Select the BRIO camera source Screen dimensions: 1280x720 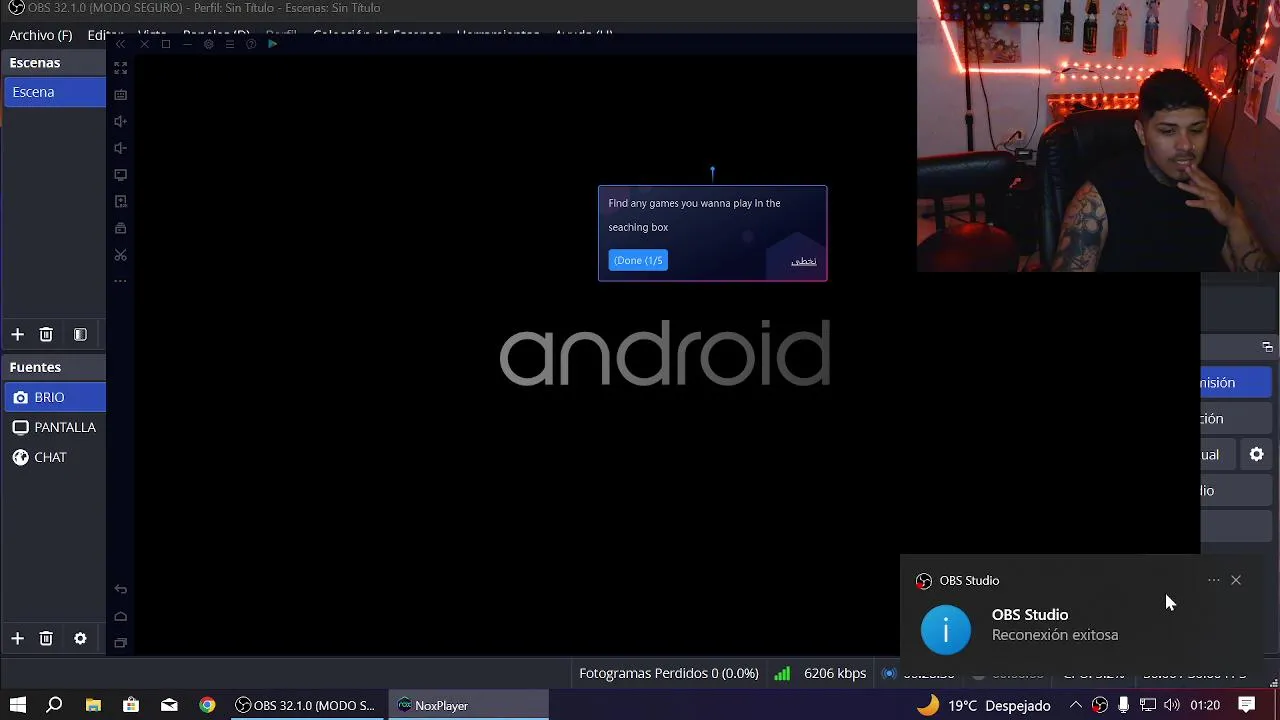[53, 397]
